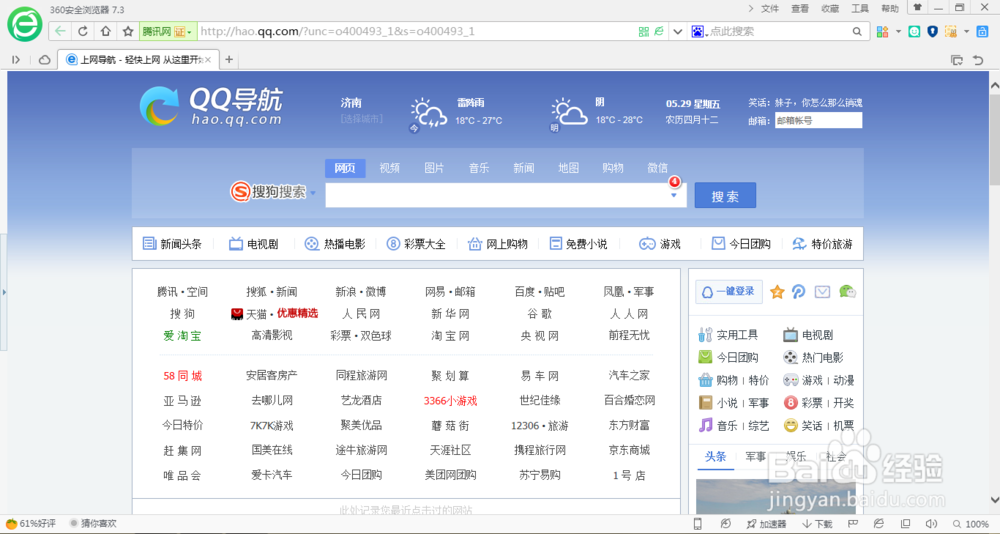Open the 京东商城 link

(629, 450)
